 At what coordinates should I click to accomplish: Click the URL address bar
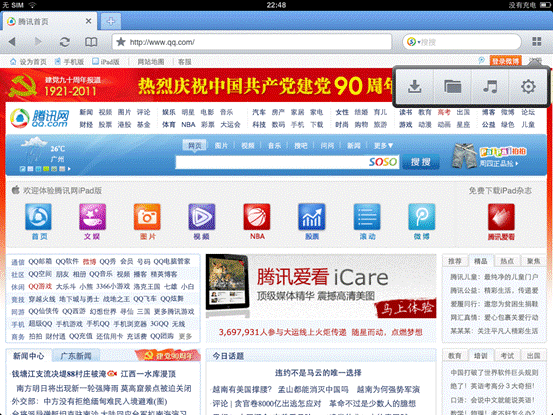tap(252, 42)
